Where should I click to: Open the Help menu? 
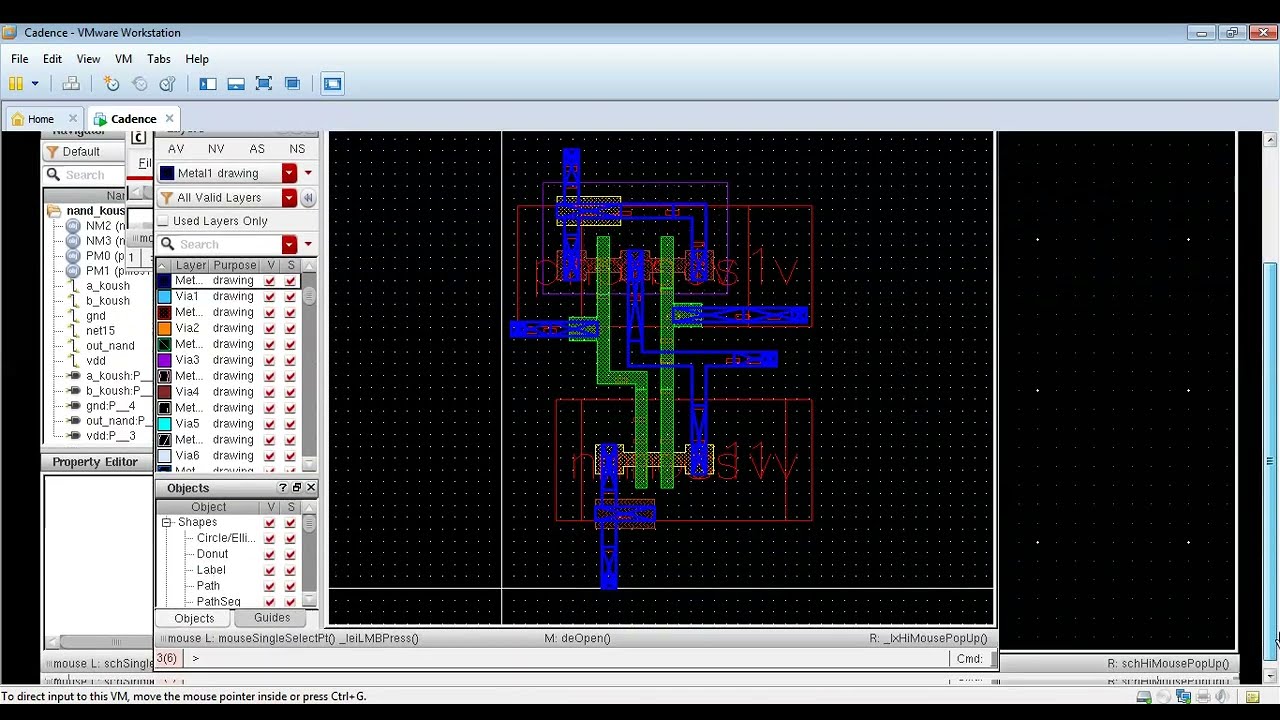click(x=197, y=59)
